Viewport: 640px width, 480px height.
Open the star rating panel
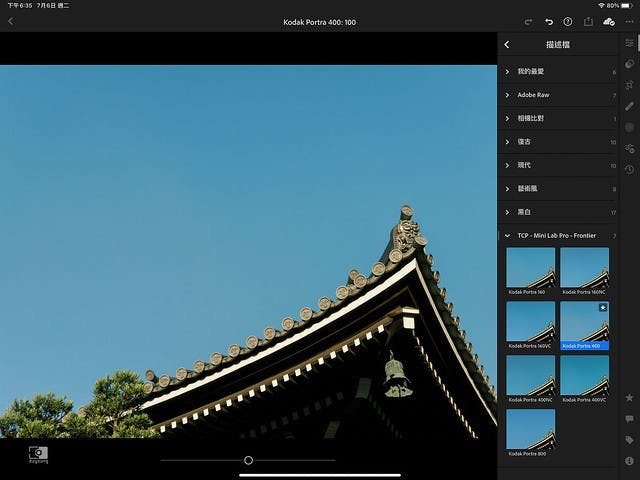(x=629, y=397)
